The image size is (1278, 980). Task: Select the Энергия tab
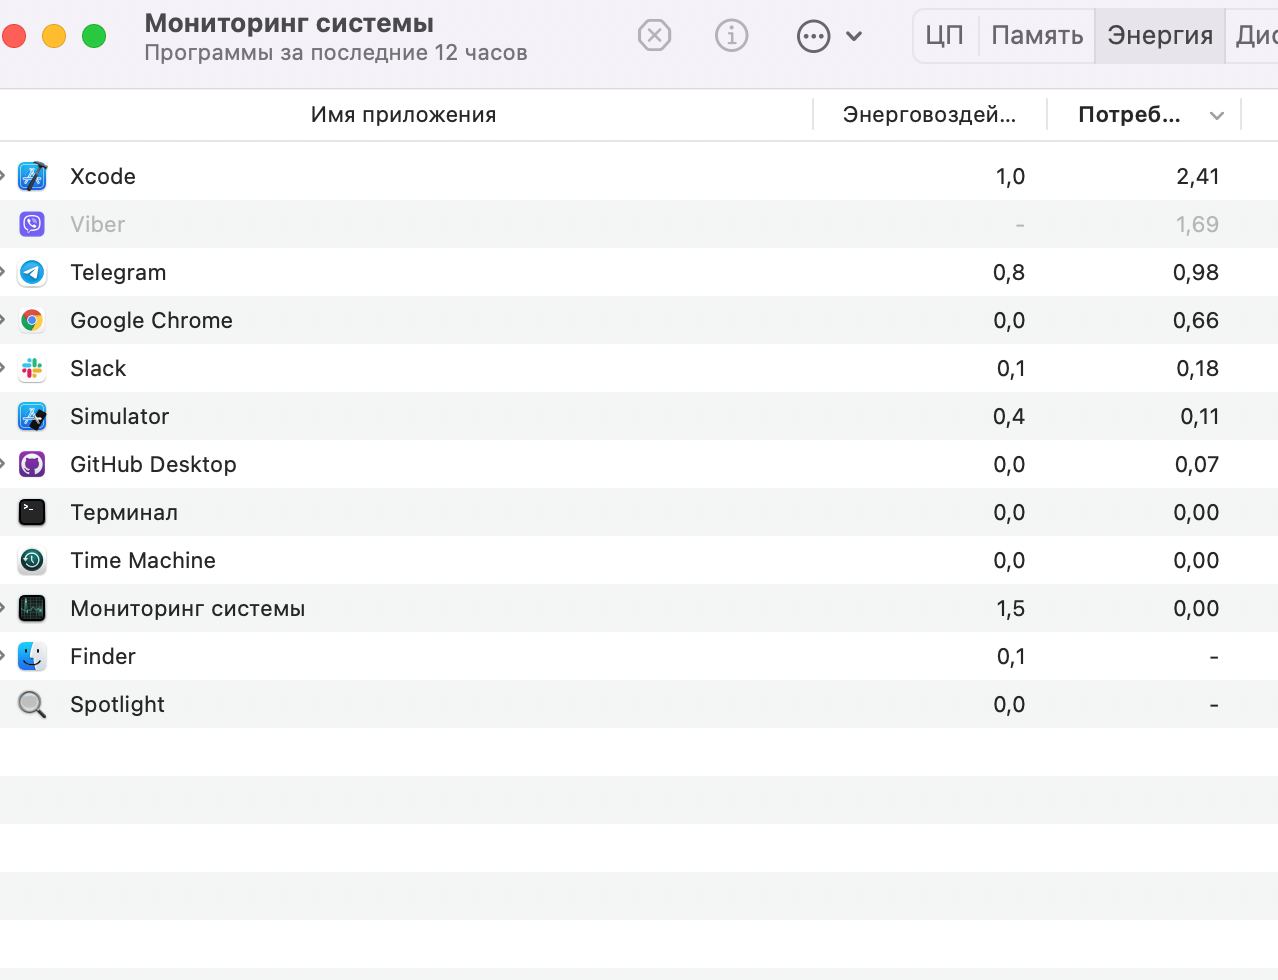pyautogui.click(x=1160, y=36)
